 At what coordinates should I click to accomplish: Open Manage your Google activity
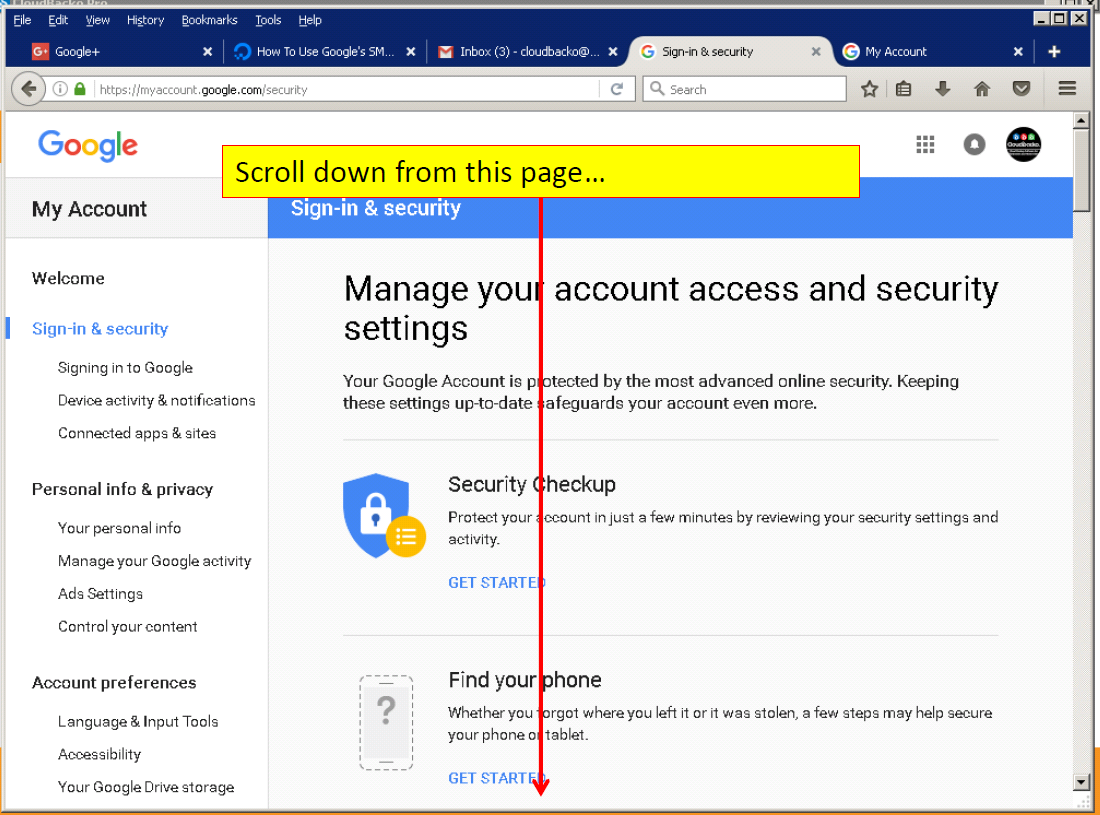coord(154,561)
